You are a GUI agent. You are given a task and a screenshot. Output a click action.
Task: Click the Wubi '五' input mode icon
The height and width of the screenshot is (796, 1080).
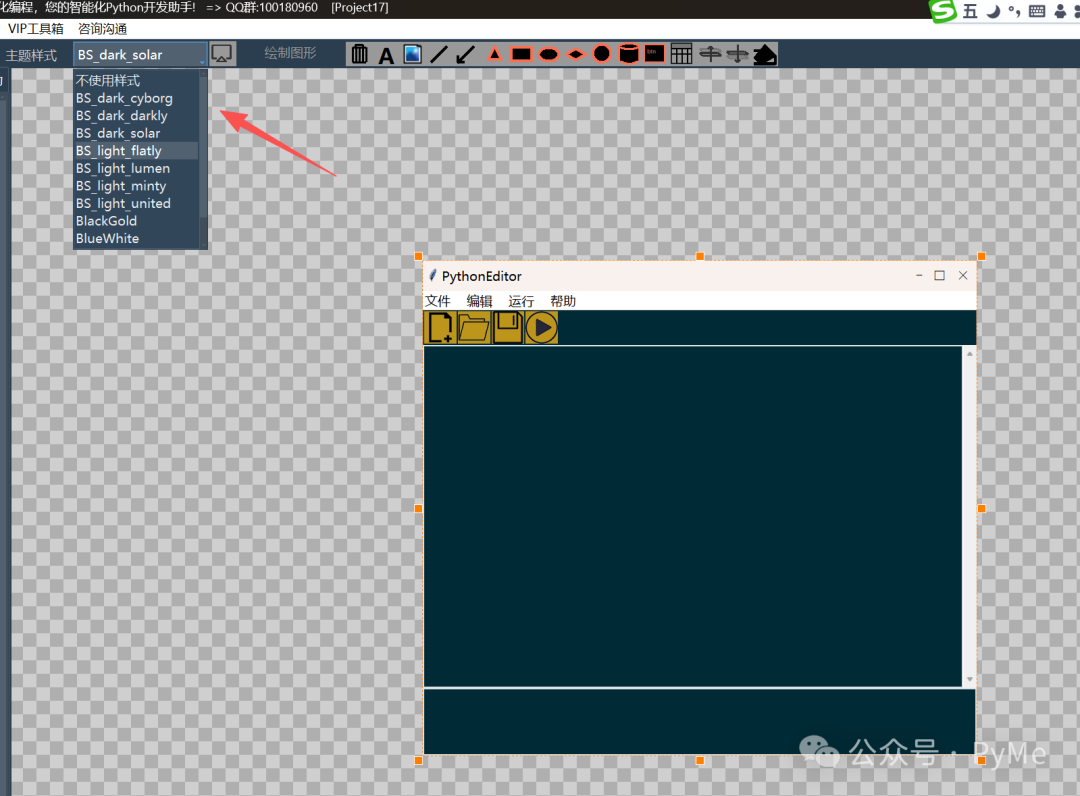[970, 10]
